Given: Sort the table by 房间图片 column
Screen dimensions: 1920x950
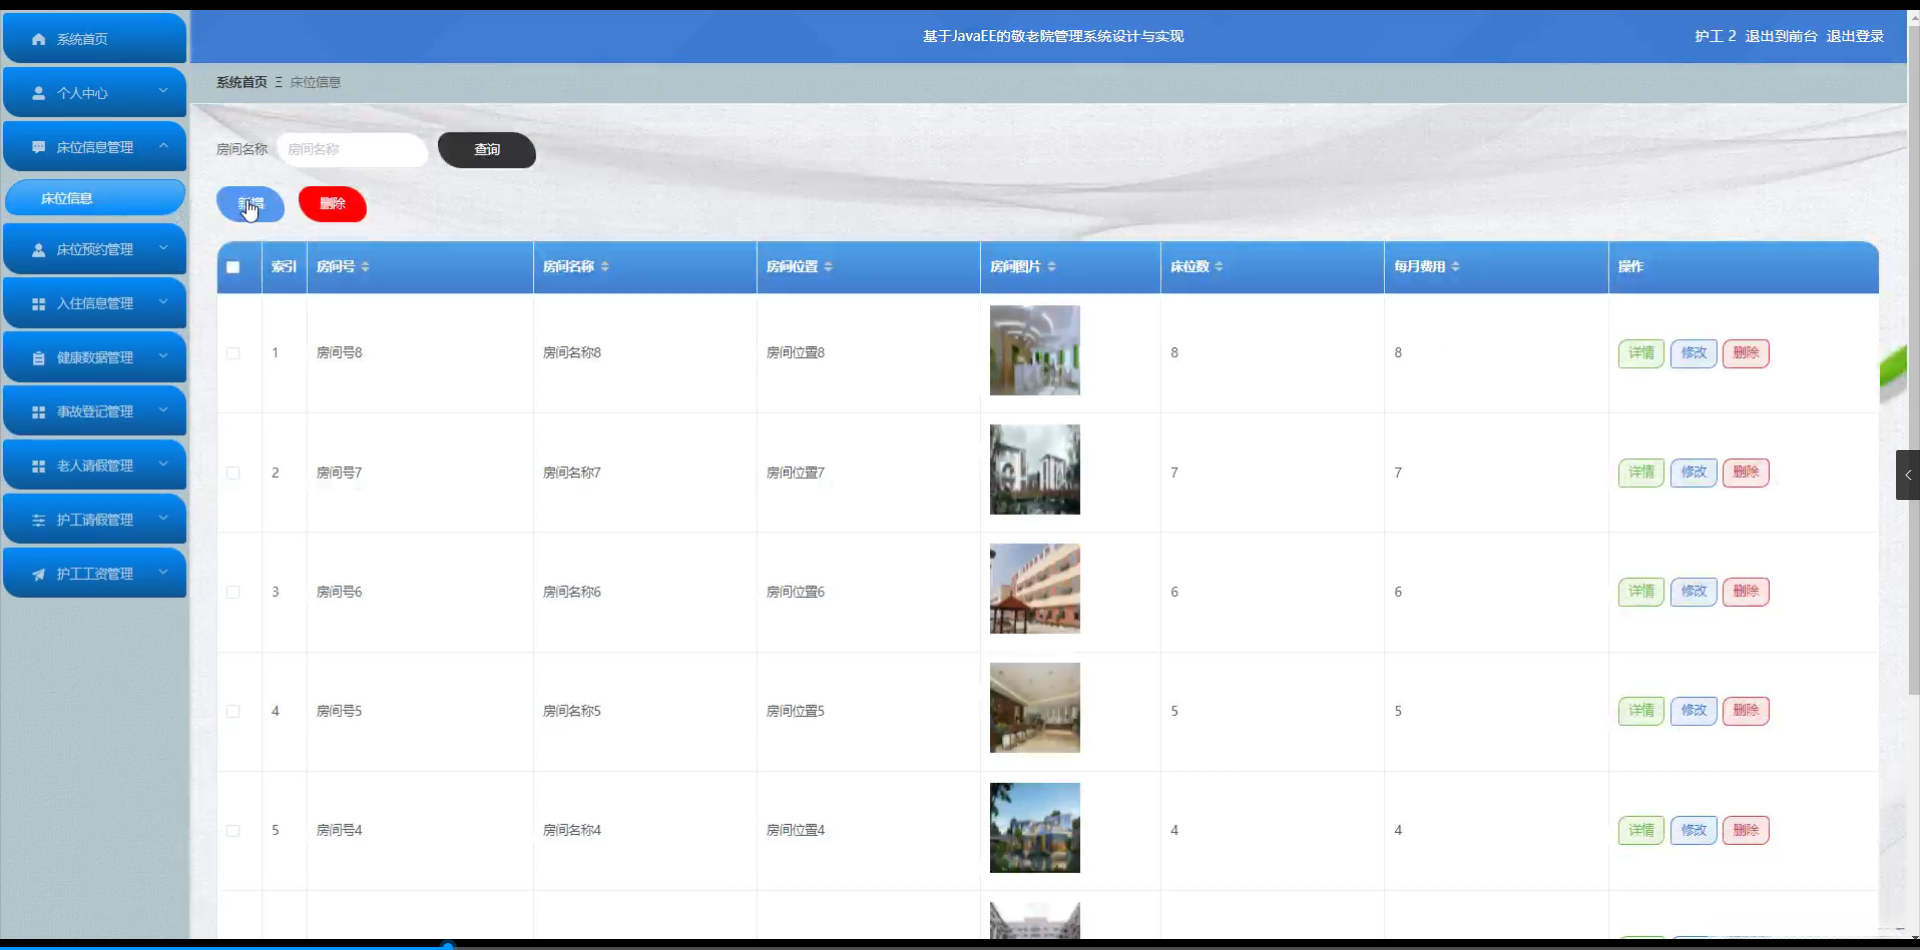Looking at the screenshot, I should 1052,267.
